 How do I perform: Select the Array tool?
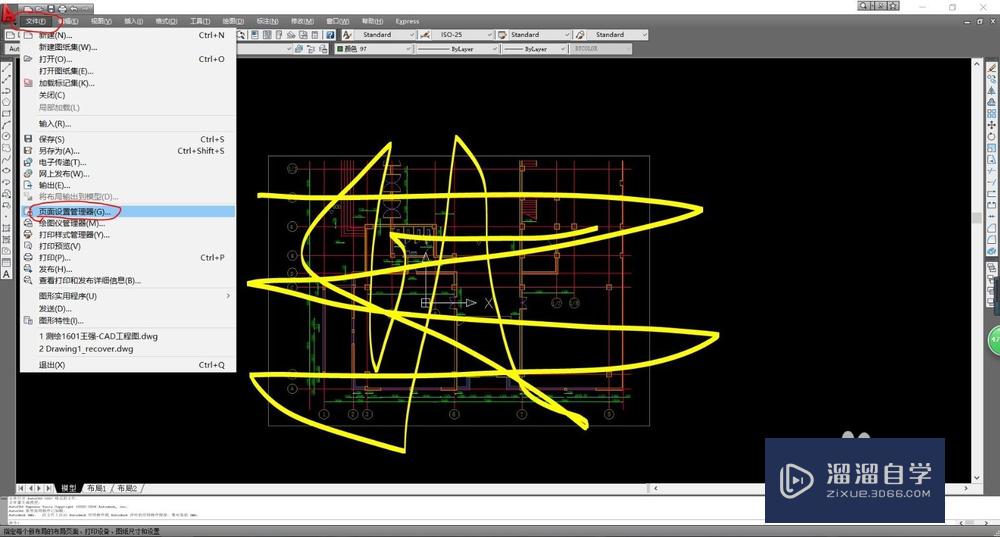pyautogui.click(x=992, y=114)
